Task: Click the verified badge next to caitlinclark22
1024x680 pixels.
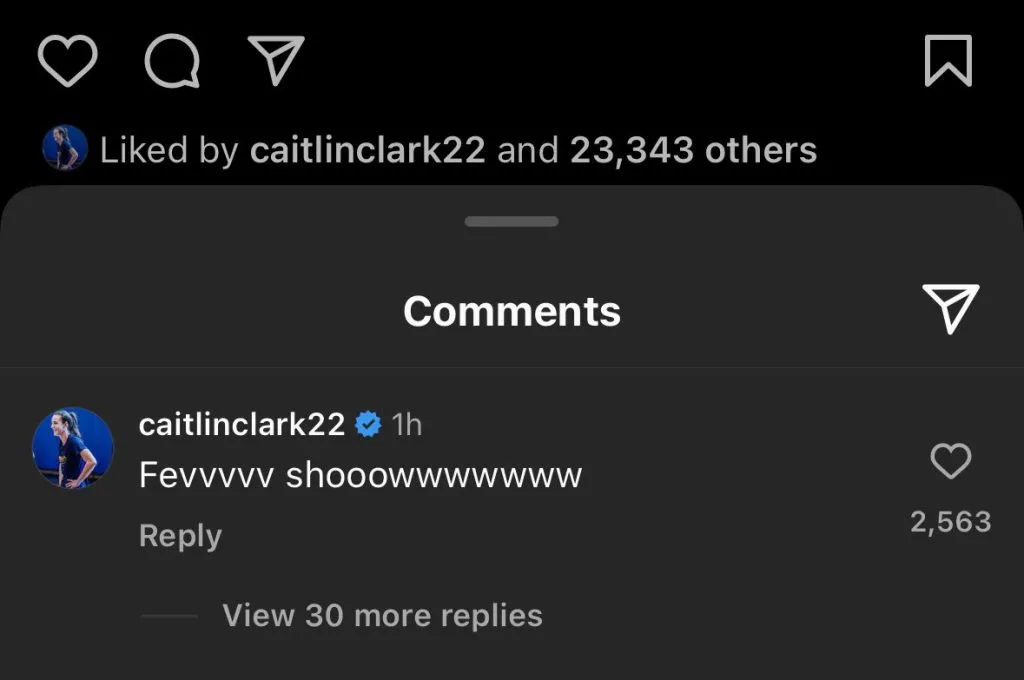Action: coord(369,423)
